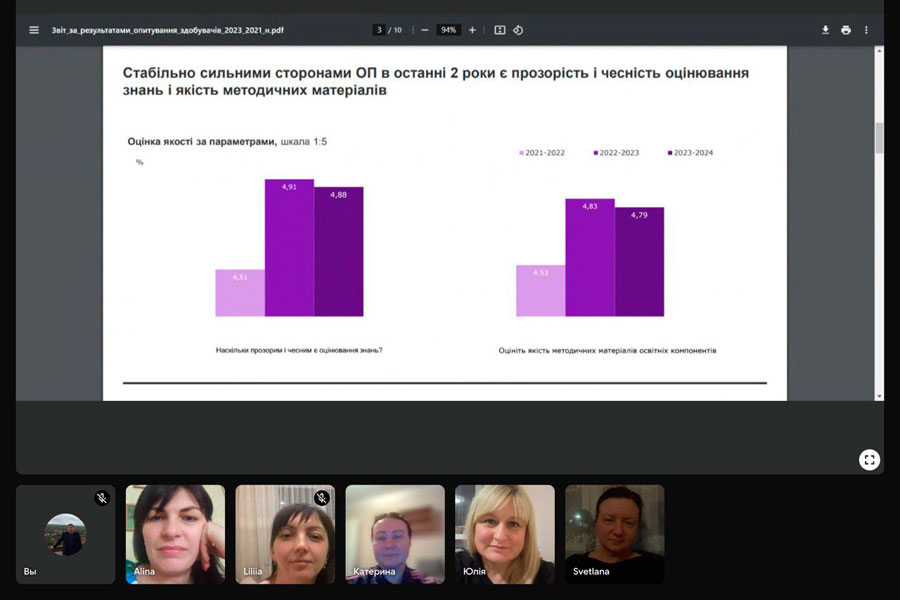The height and width of the screenshot is (600, 900).
Task: Select Svetlana's video tile
Action: 615,534
